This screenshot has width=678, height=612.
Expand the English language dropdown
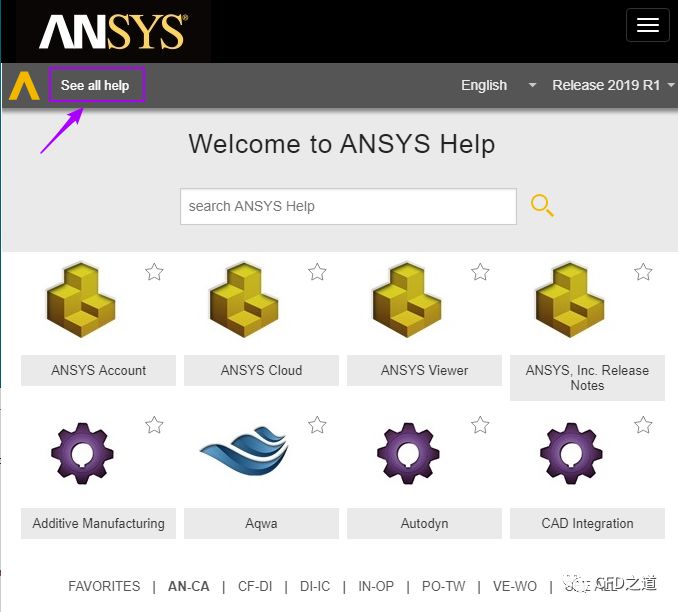tap(499, 85)
